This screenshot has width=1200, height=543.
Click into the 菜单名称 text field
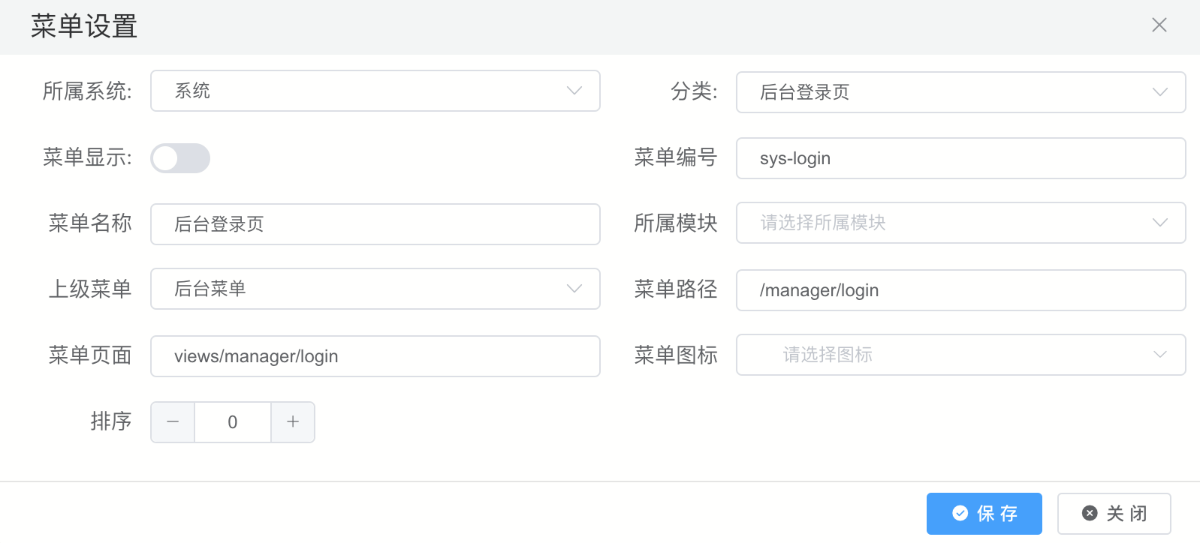pos(375,224)
